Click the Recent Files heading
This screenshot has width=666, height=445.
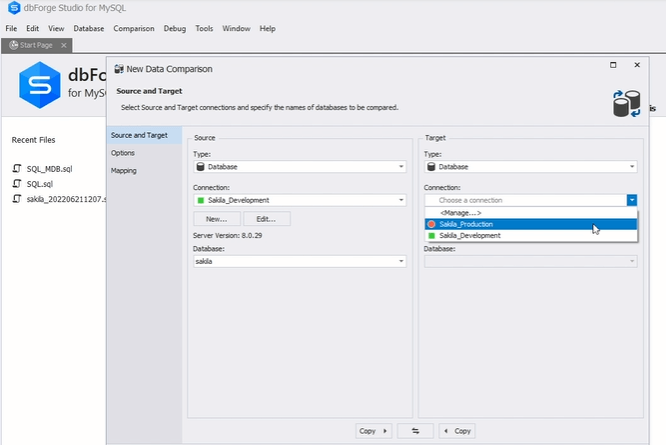tap(33, 140)
